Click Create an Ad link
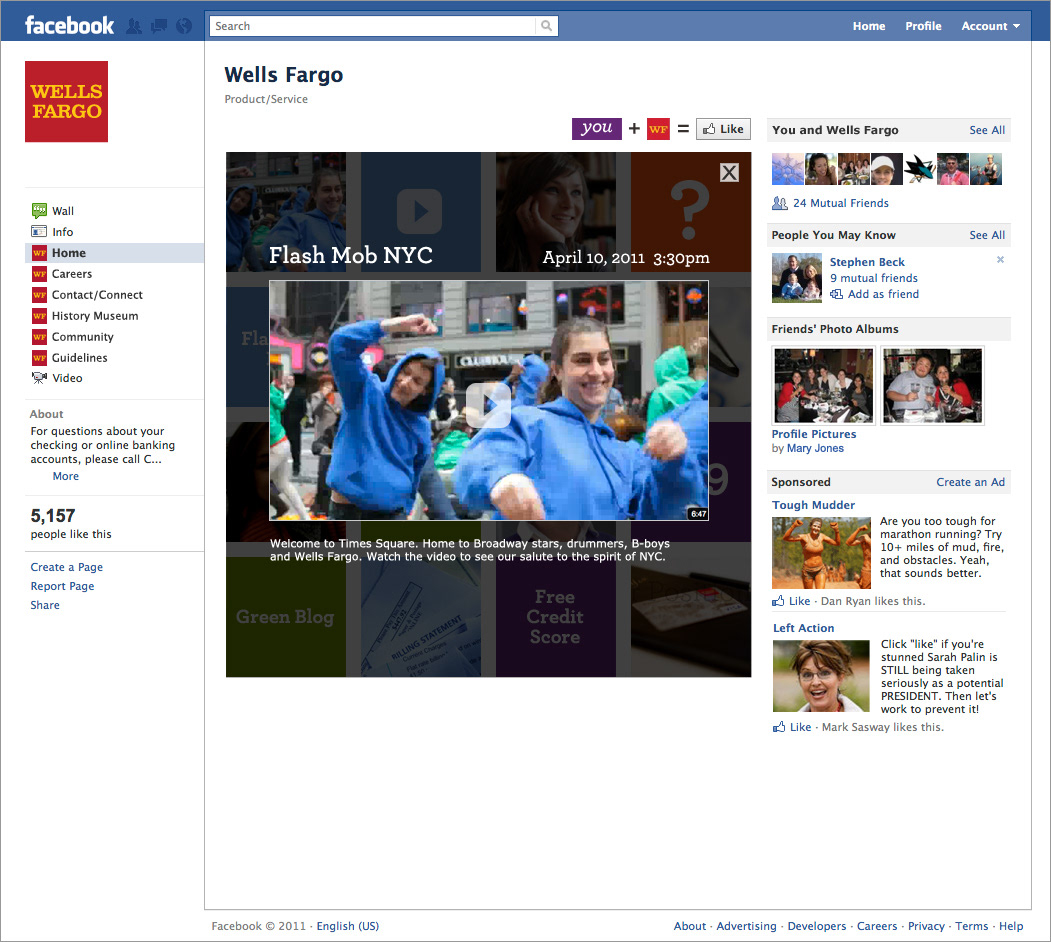The image size is (1051, 942). pyautogui.click(x=970, y=482)
